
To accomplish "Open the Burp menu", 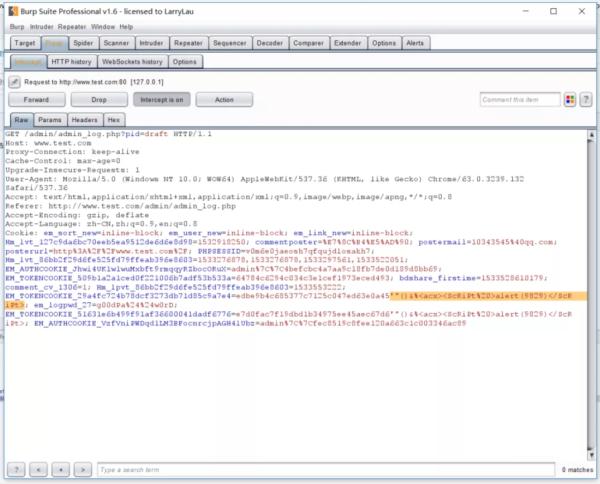I will pos(18,27).
